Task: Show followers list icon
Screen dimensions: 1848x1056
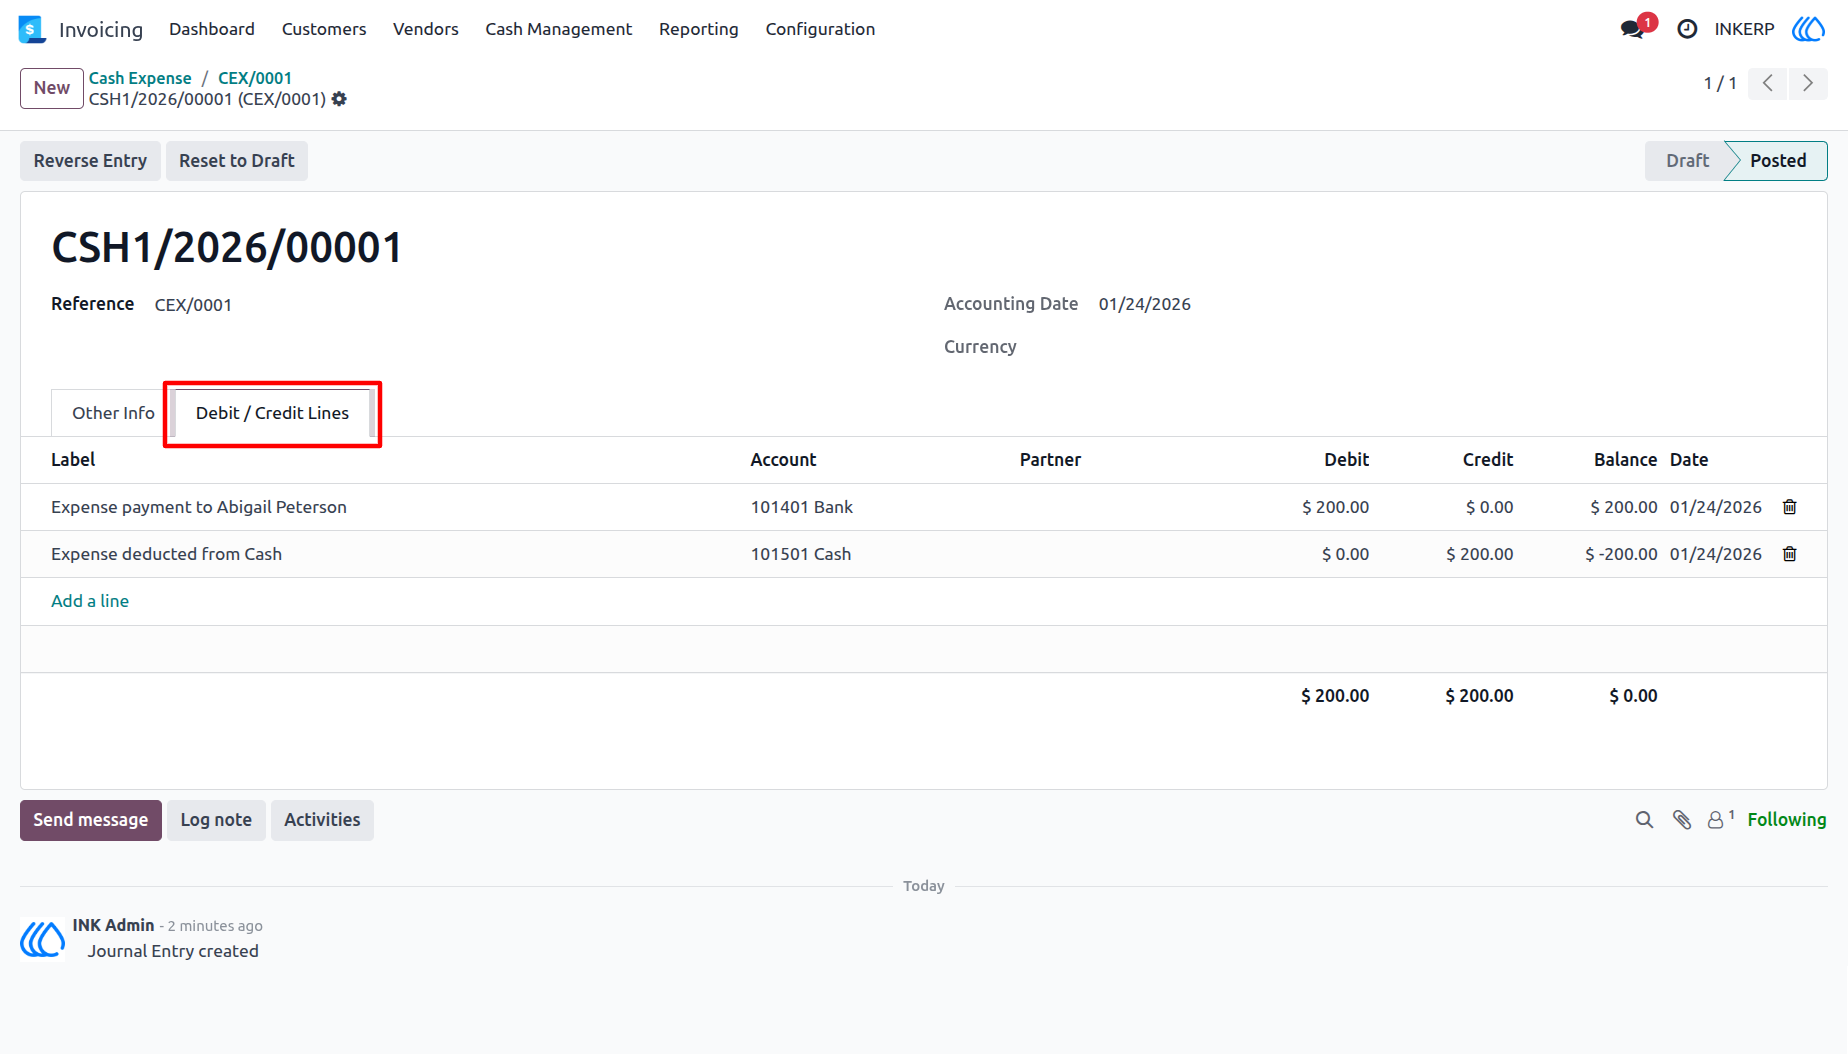Action: [x=1720, y=819]
